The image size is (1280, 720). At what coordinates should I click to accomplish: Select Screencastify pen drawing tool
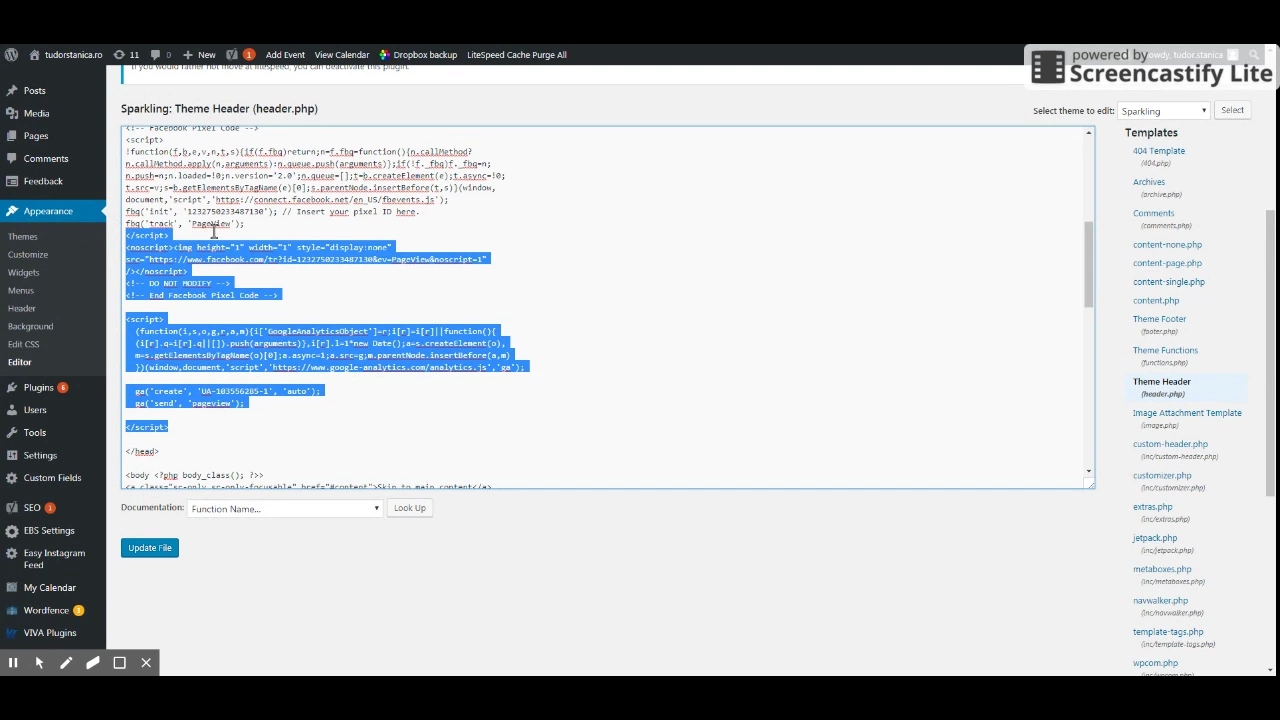point(66,663)
